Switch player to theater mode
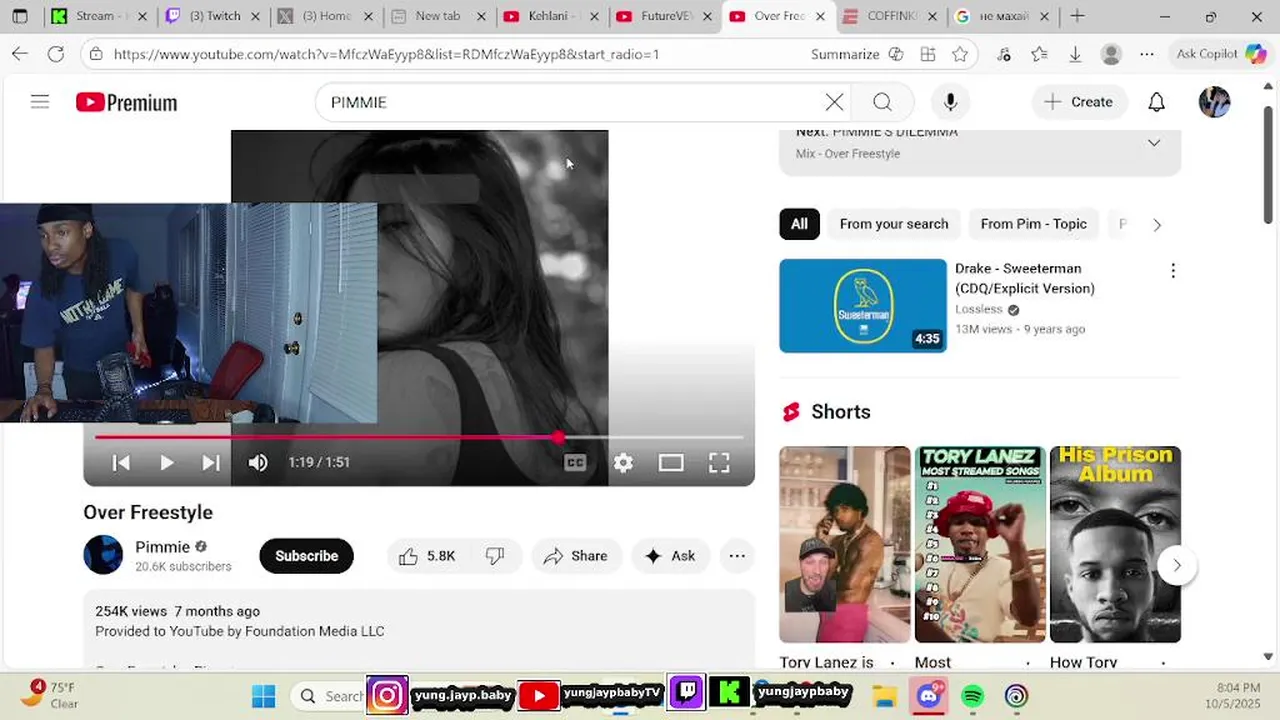Viewport: 1280px width, 720px height. click(x=671, y=462)
